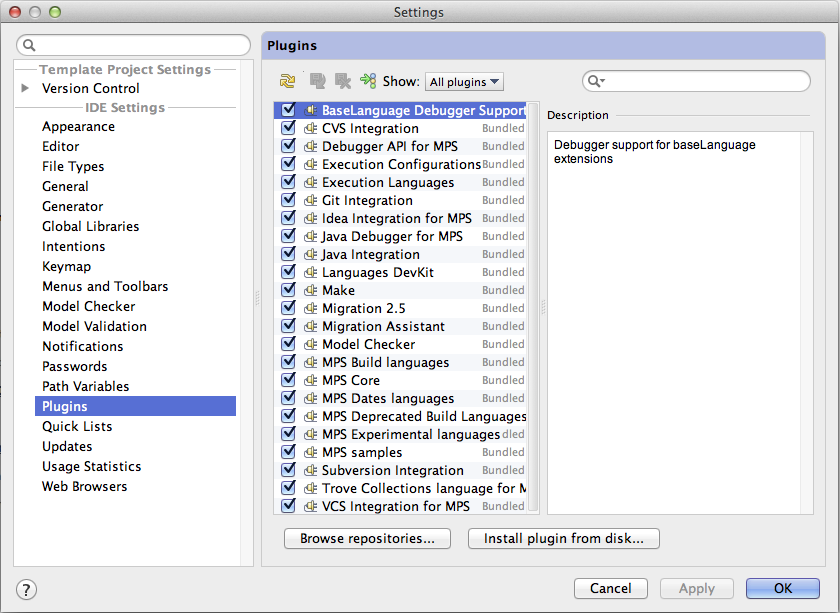Click plugin icon beside Migration Assistant

pyautogui.click(x=311, y=326)
